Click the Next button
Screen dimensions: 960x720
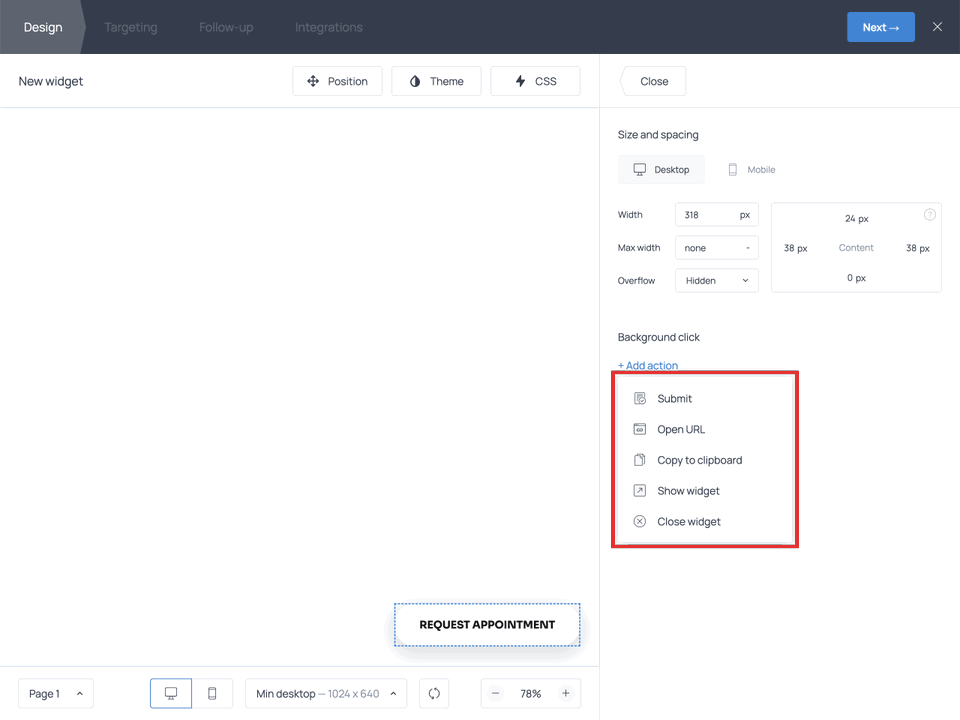(x=880, y=27)
